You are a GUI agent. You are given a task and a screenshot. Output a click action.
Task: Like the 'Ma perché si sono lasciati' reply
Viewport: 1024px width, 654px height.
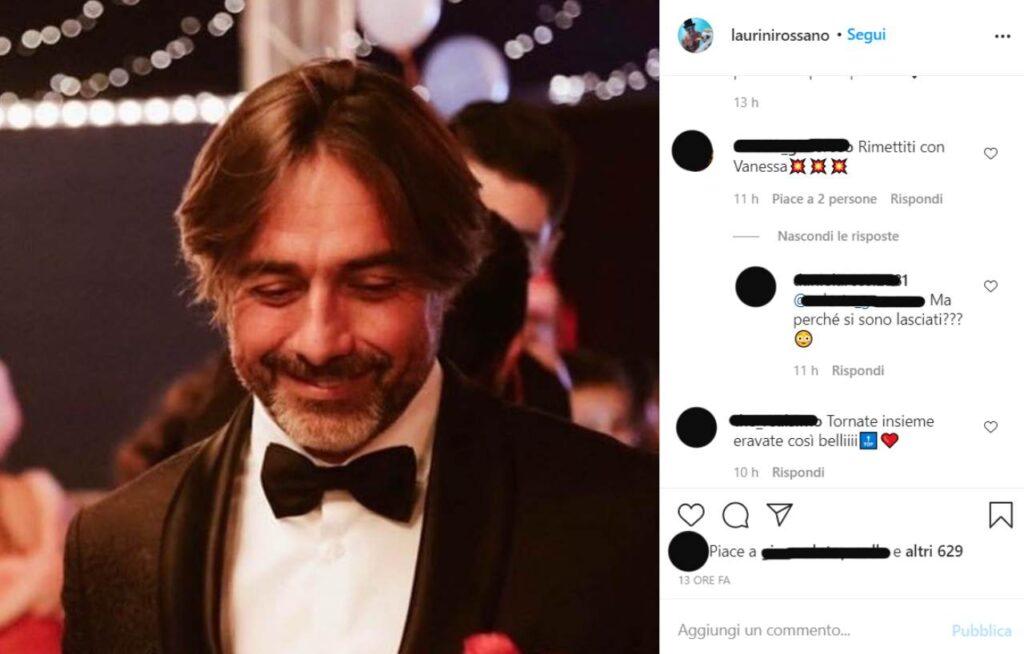(x=991, y=286)
